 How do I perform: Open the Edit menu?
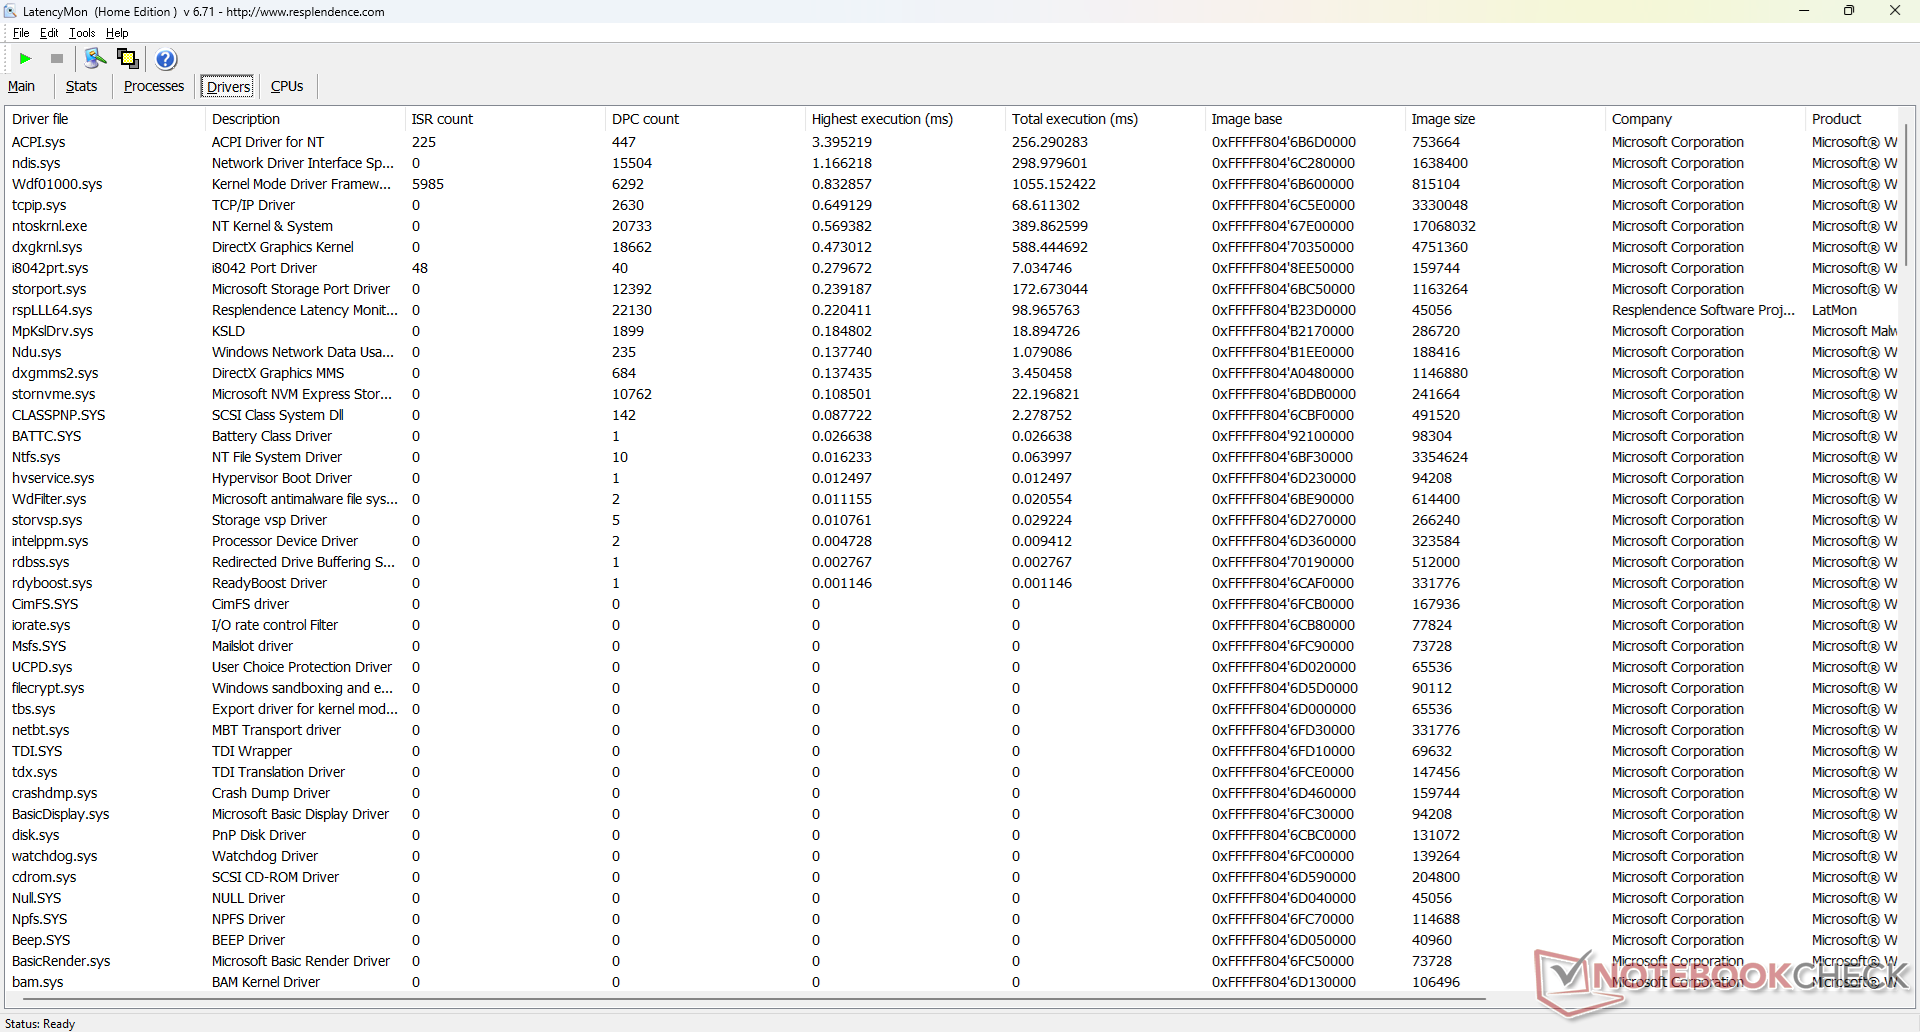point(49,33)
